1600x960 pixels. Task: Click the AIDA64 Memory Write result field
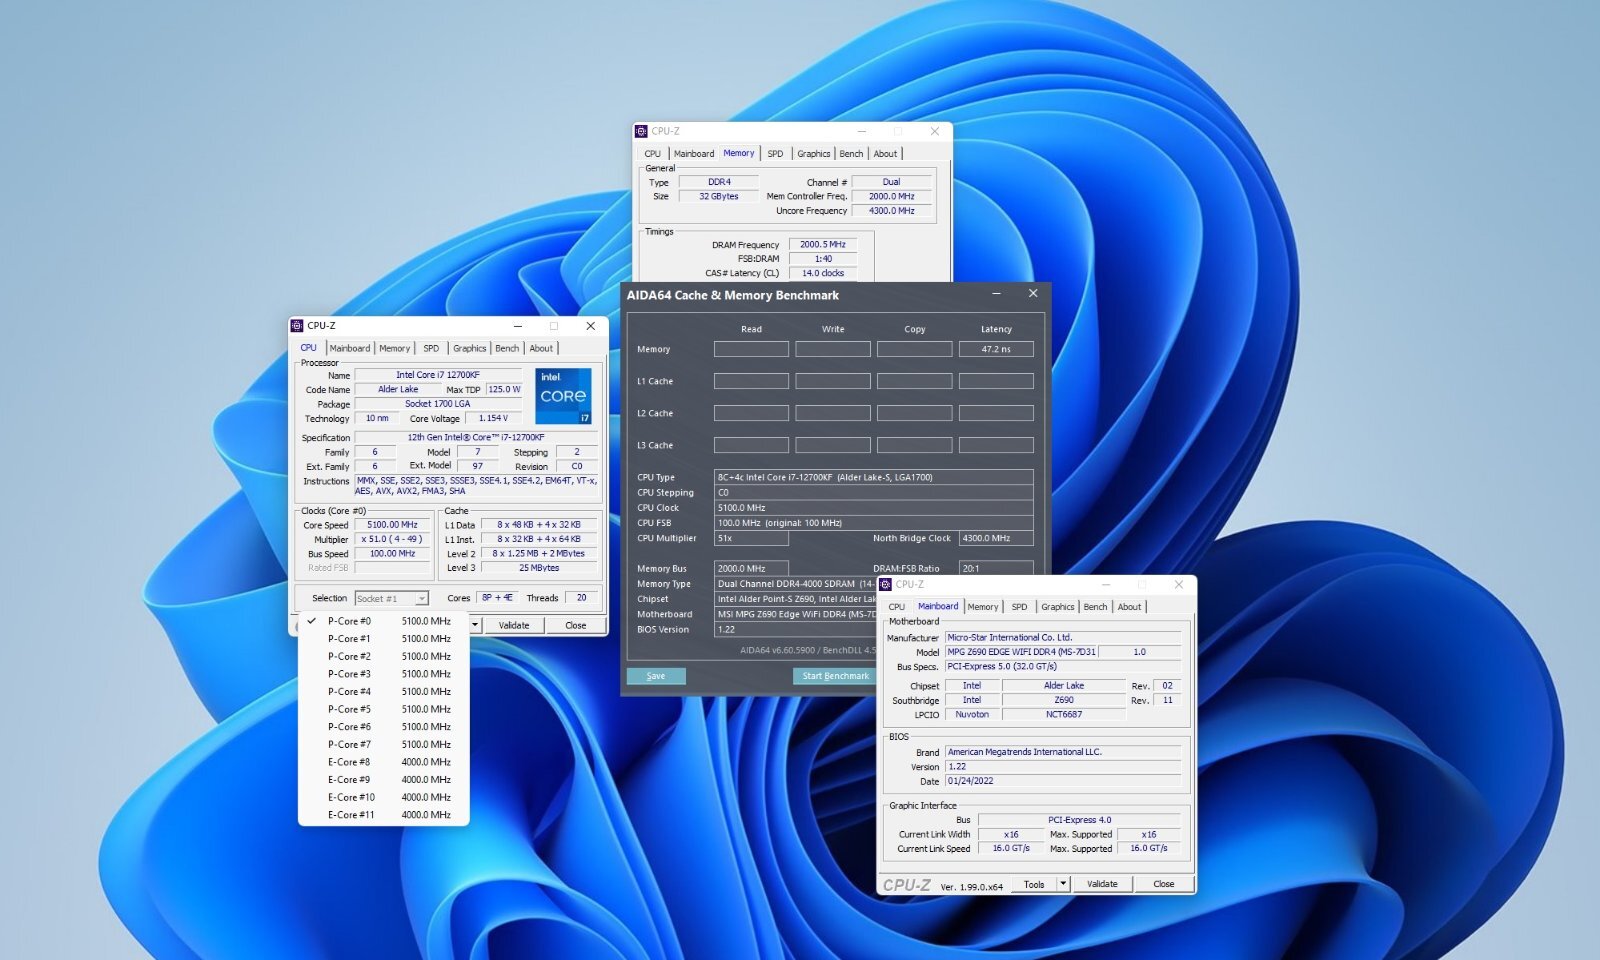point(833,349)
